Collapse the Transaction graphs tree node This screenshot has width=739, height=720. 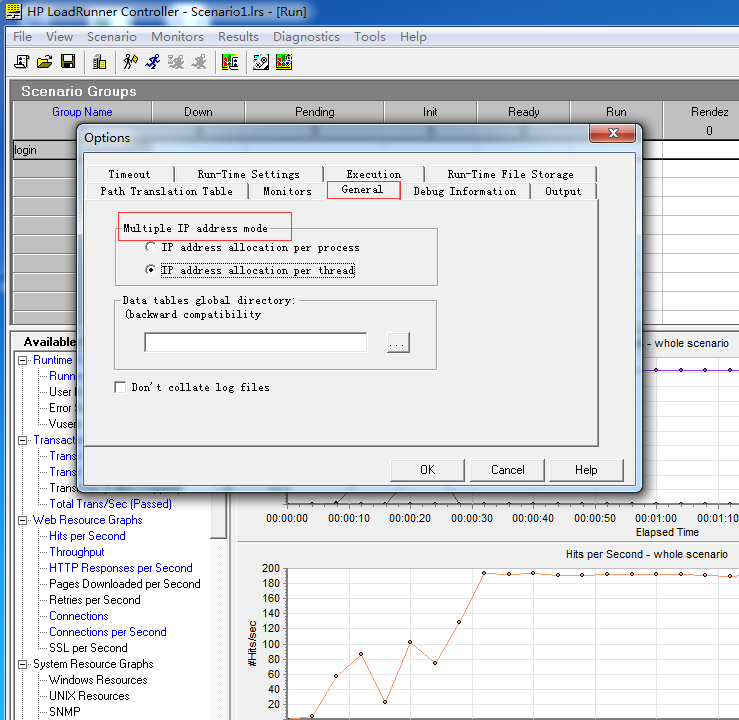pyautogui.click(x=22, y=441)
